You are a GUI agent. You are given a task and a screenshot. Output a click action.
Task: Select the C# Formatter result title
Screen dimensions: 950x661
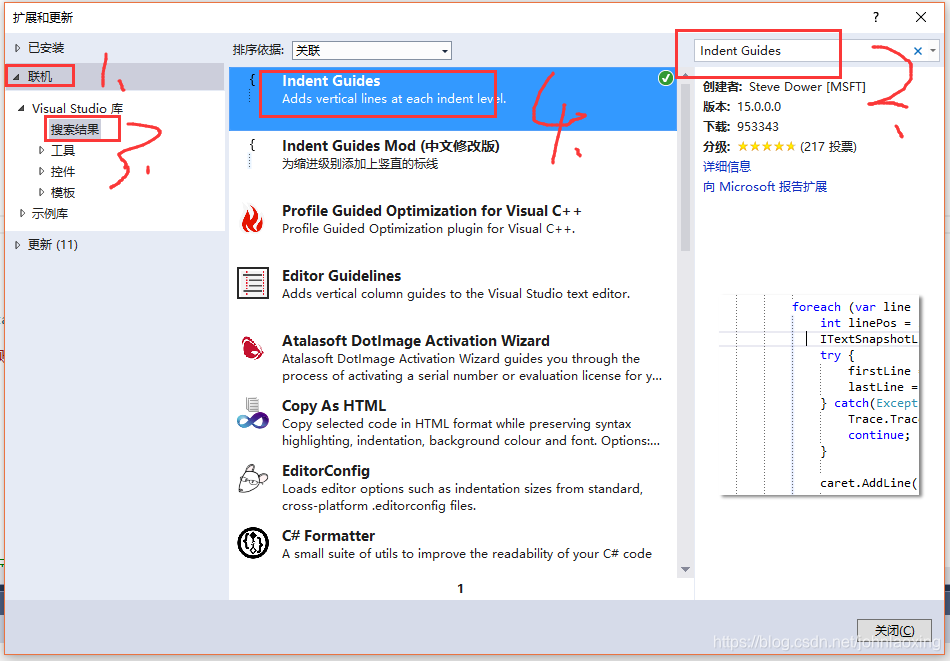coord(328,536)
